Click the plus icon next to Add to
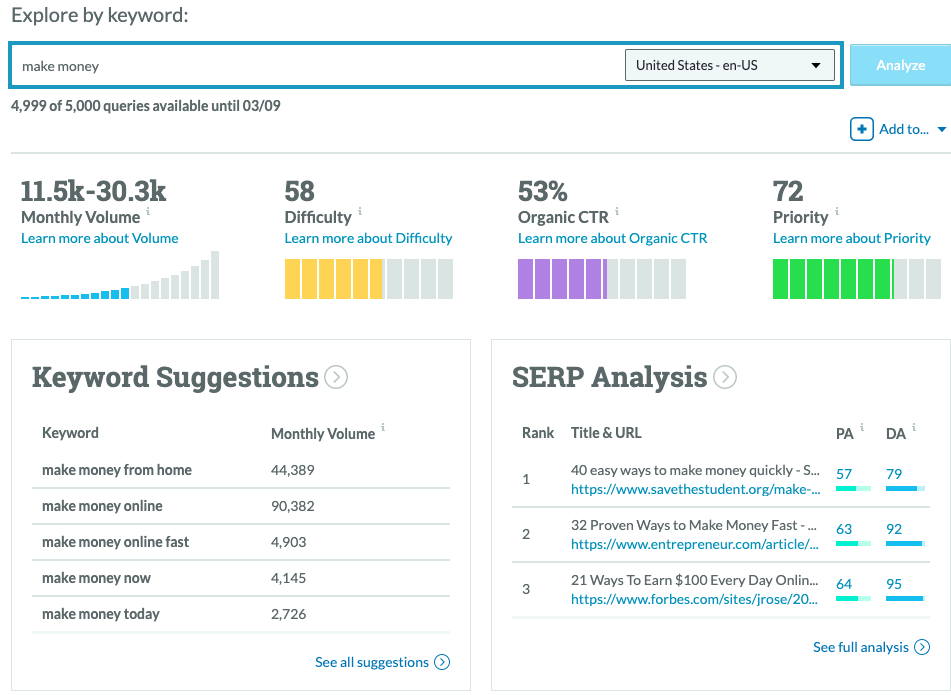Image resolution: width=951 pixels, height=695 pixels. pyautogui.click(x=861, y=129)
